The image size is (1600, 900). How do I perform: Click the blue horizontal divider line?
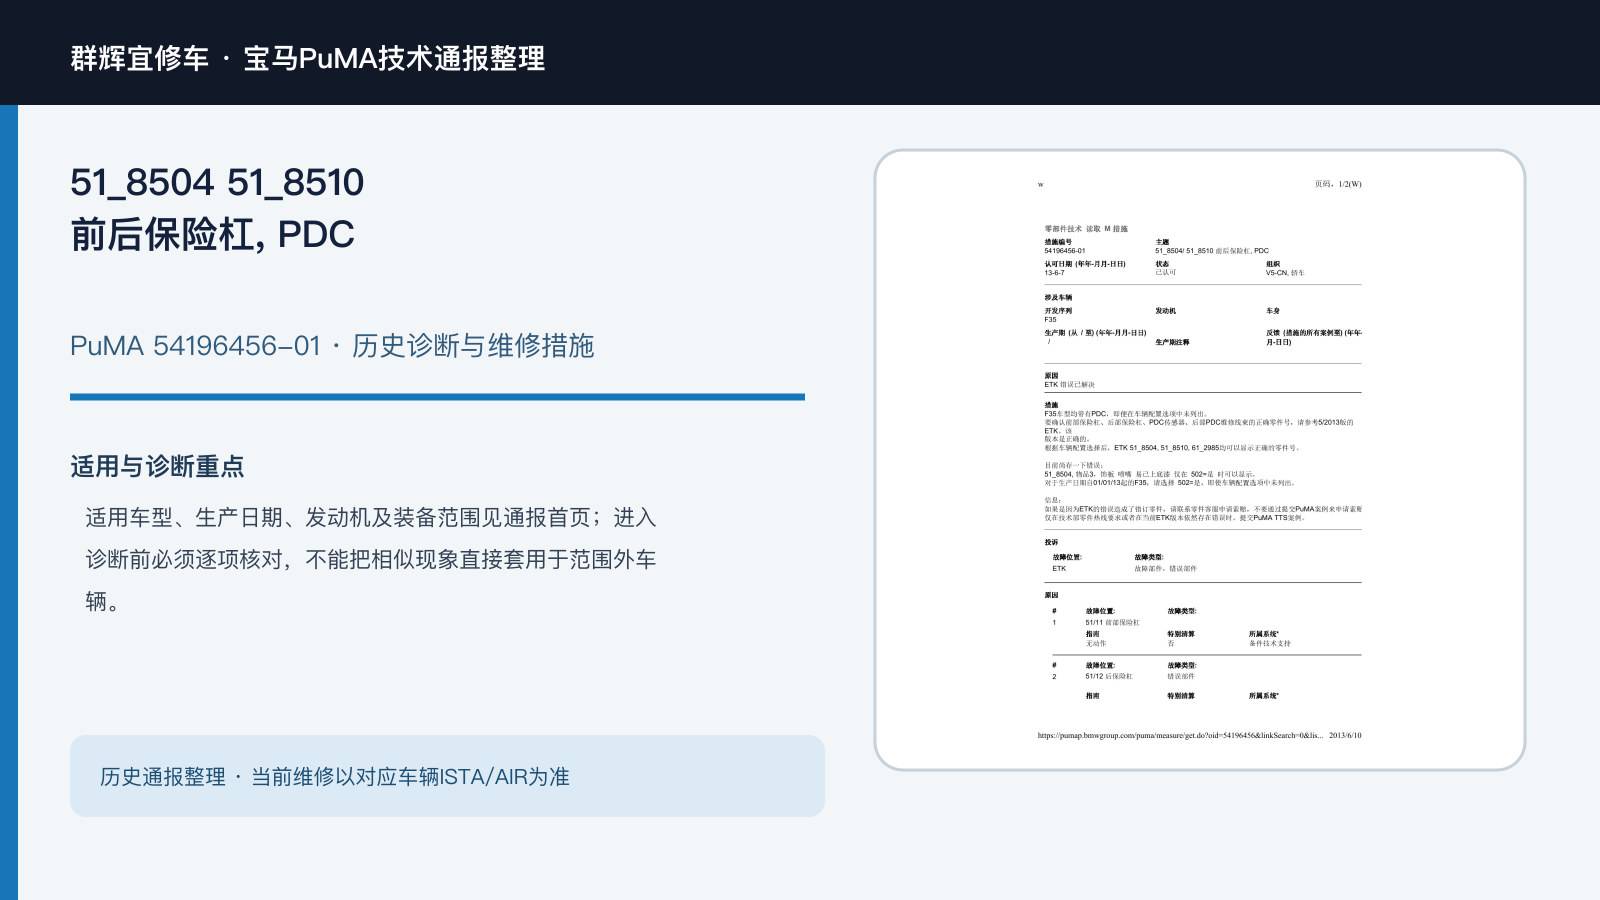[437, 397]
